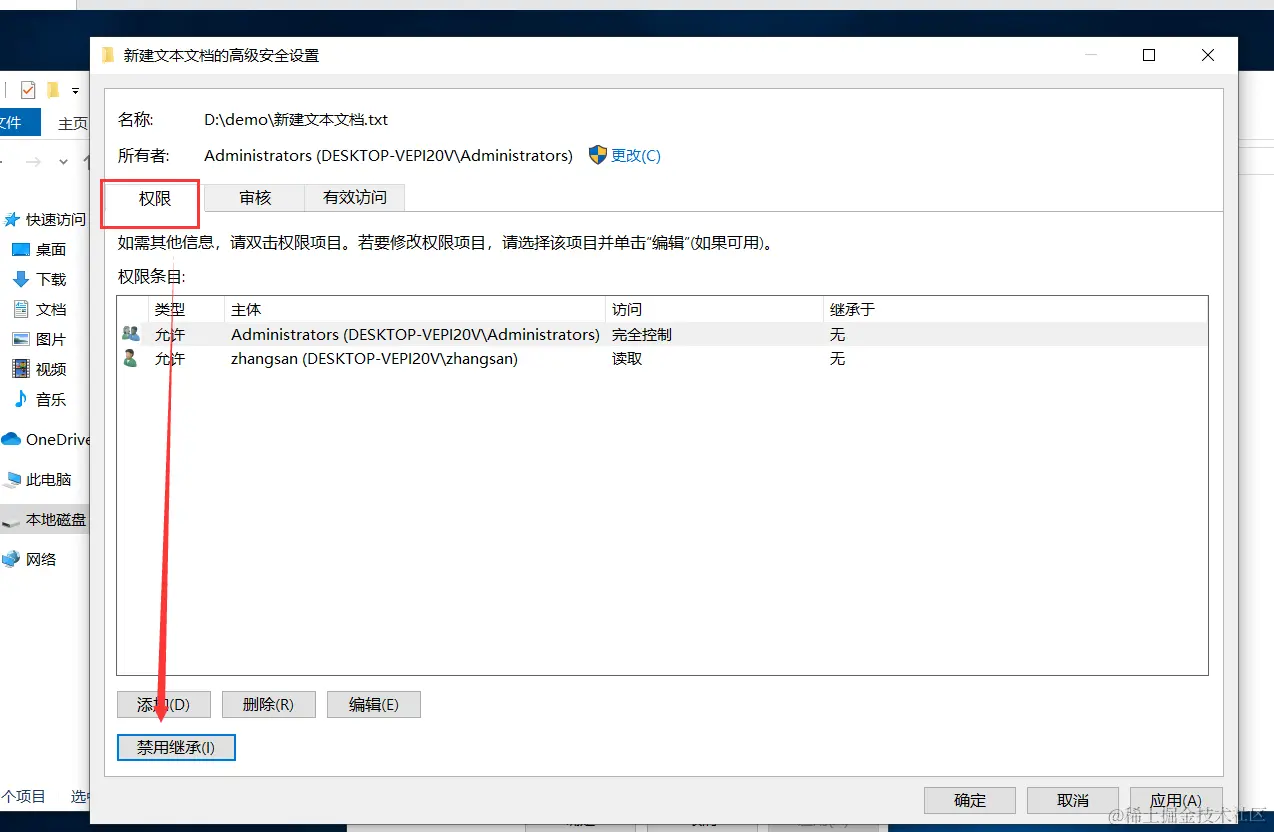Open the 文件 menu in Explorer
The width and height of the screenshot is (1274, 832).
(x=18, y=122)
